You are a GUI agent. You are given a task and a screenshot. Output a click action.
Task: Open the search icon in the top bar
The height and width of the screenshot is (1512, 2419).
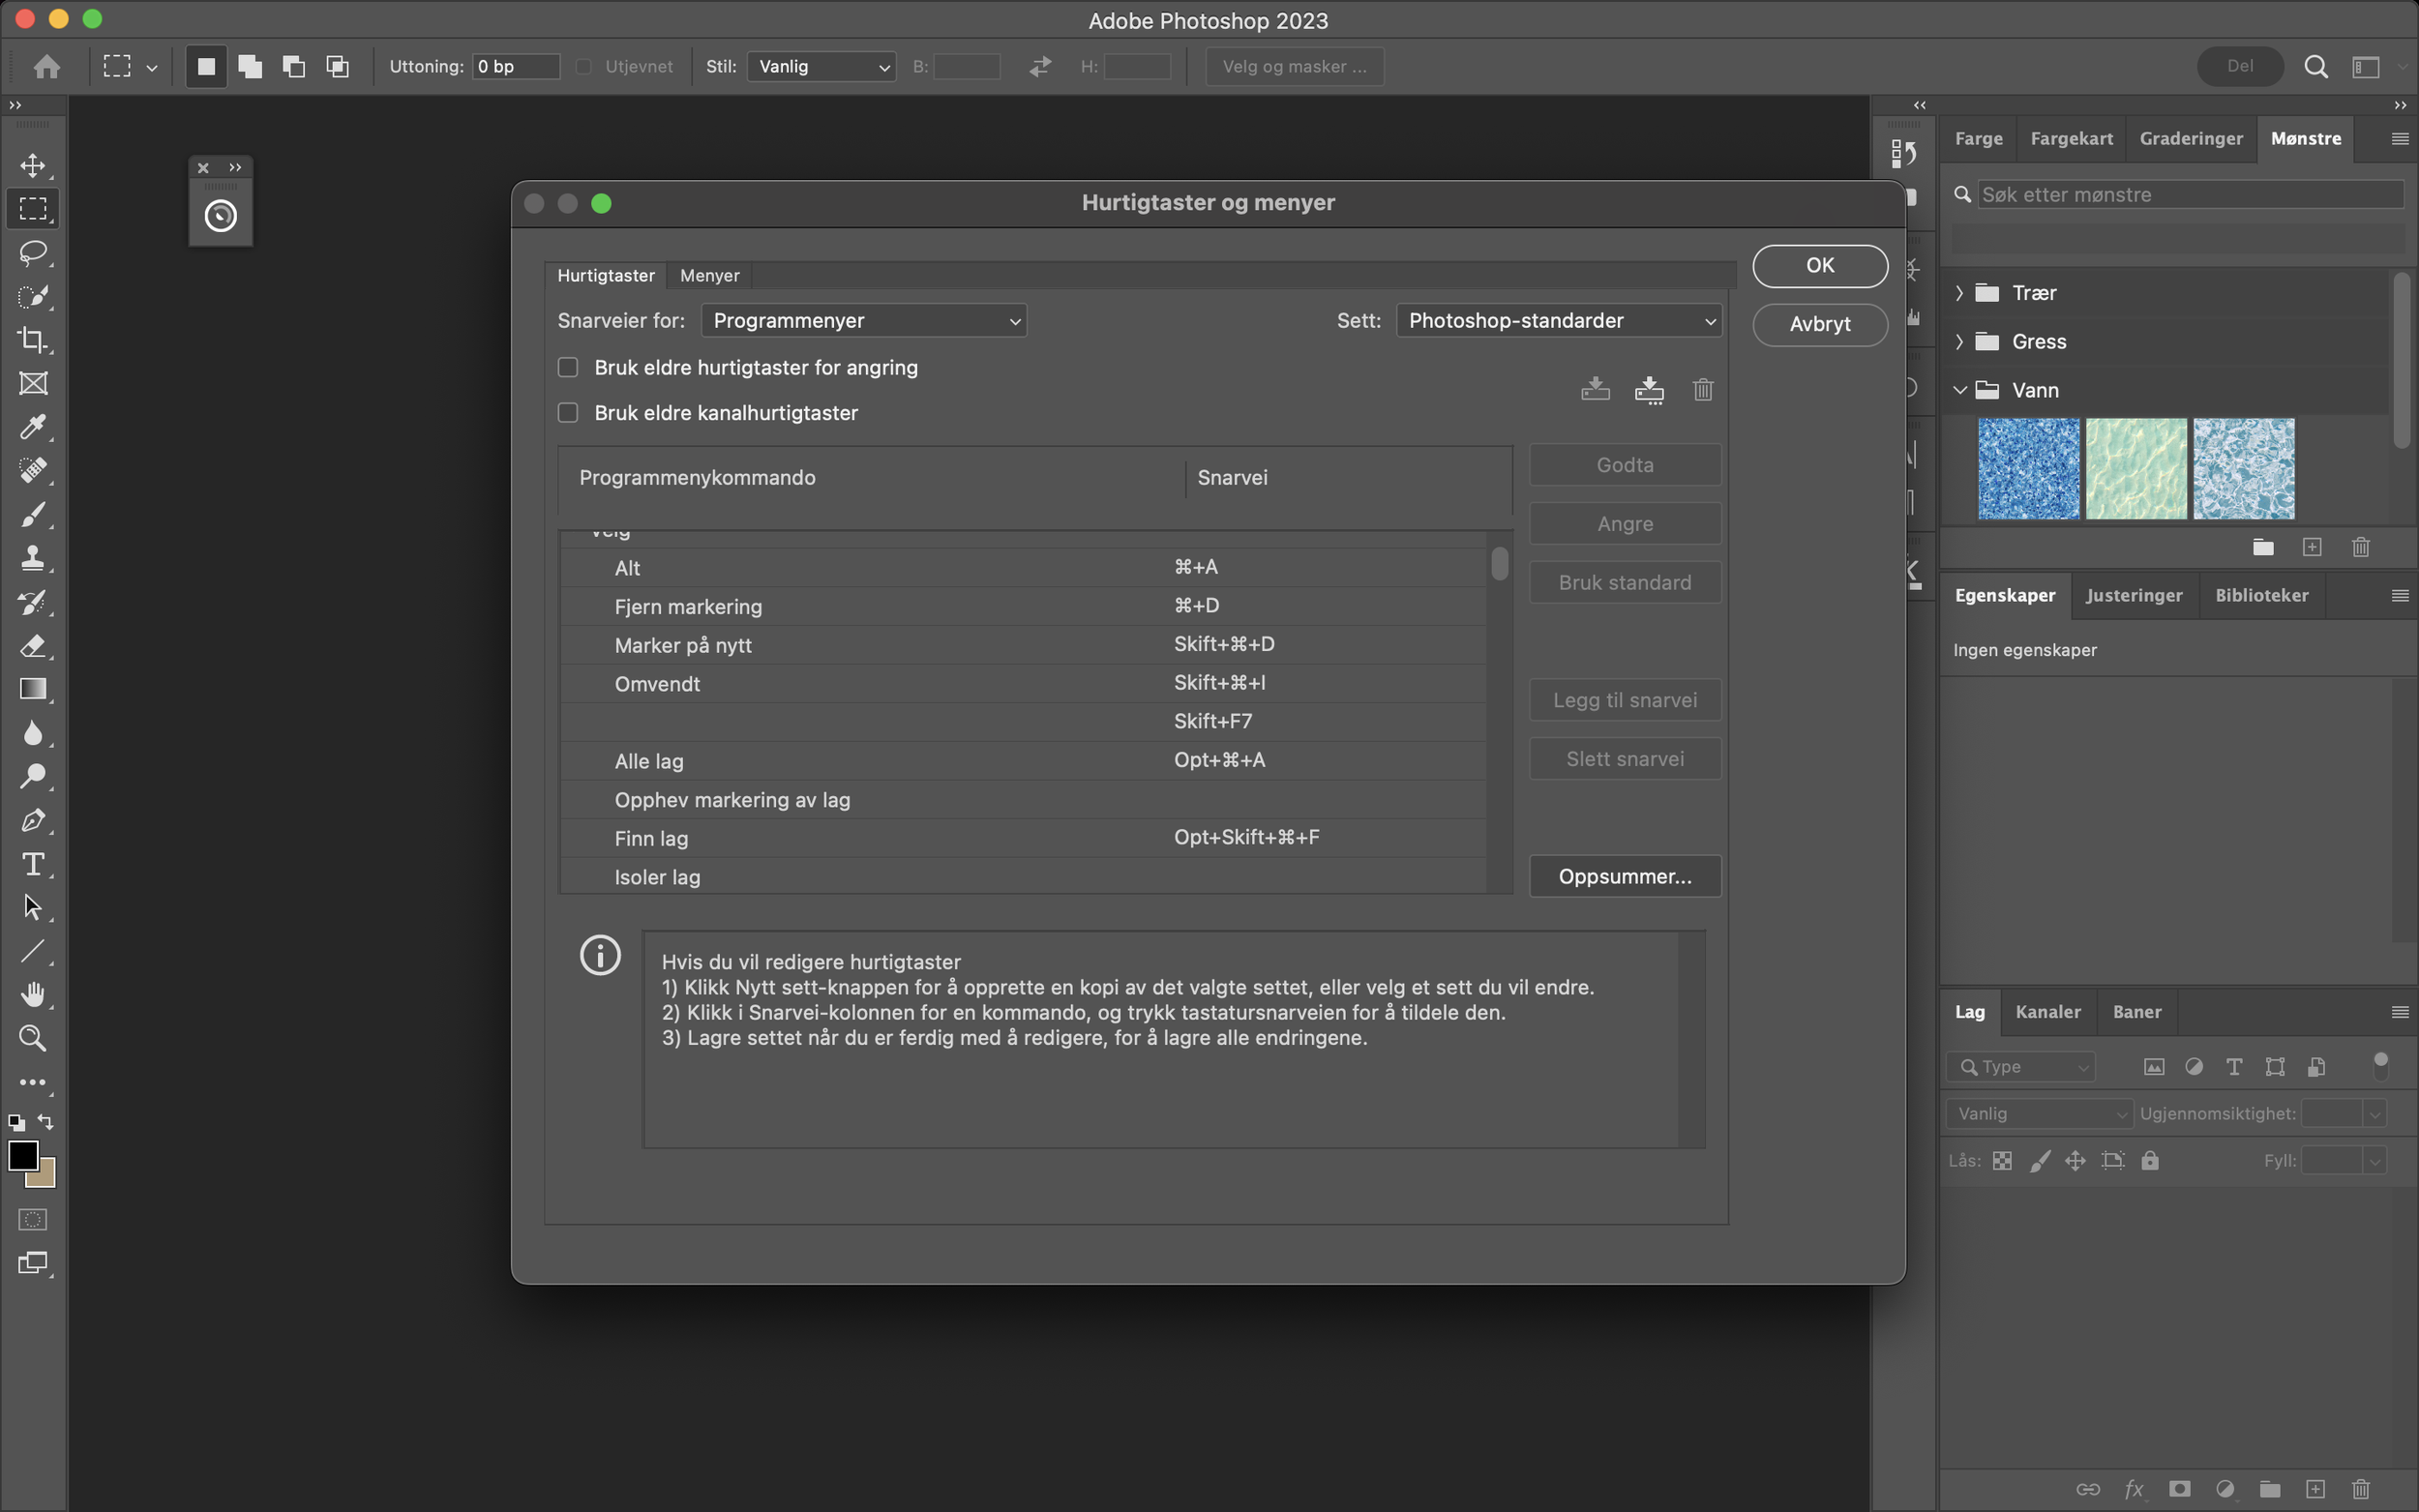(2316, 66)
